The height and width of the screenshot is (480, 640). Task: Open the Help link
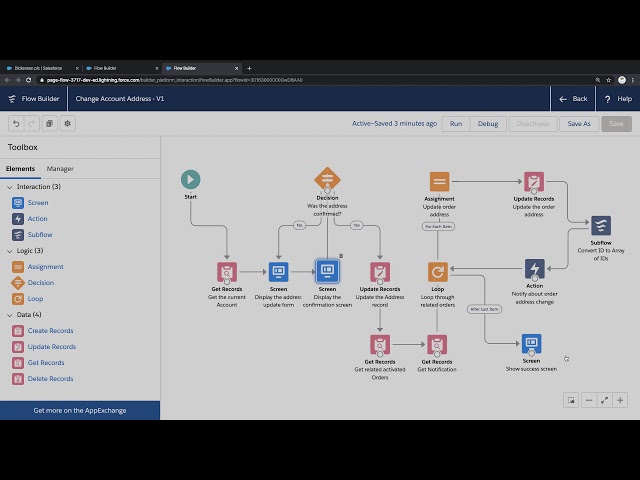point(618,99)
